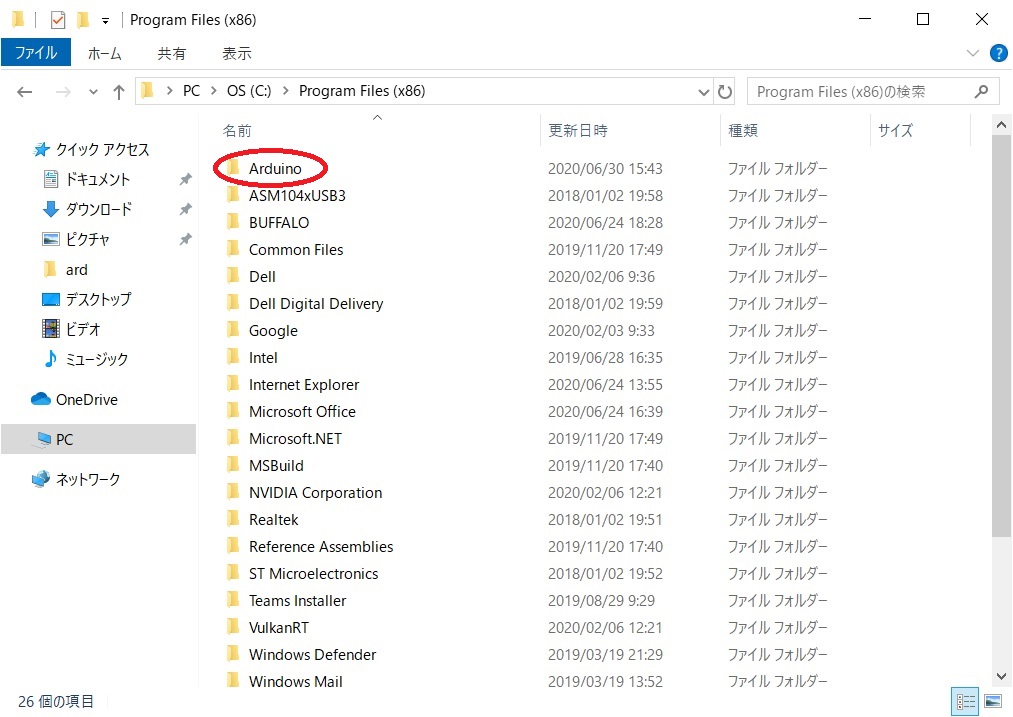
Task: Open the recent locations dropdown arrow
Action: point(93,91)
